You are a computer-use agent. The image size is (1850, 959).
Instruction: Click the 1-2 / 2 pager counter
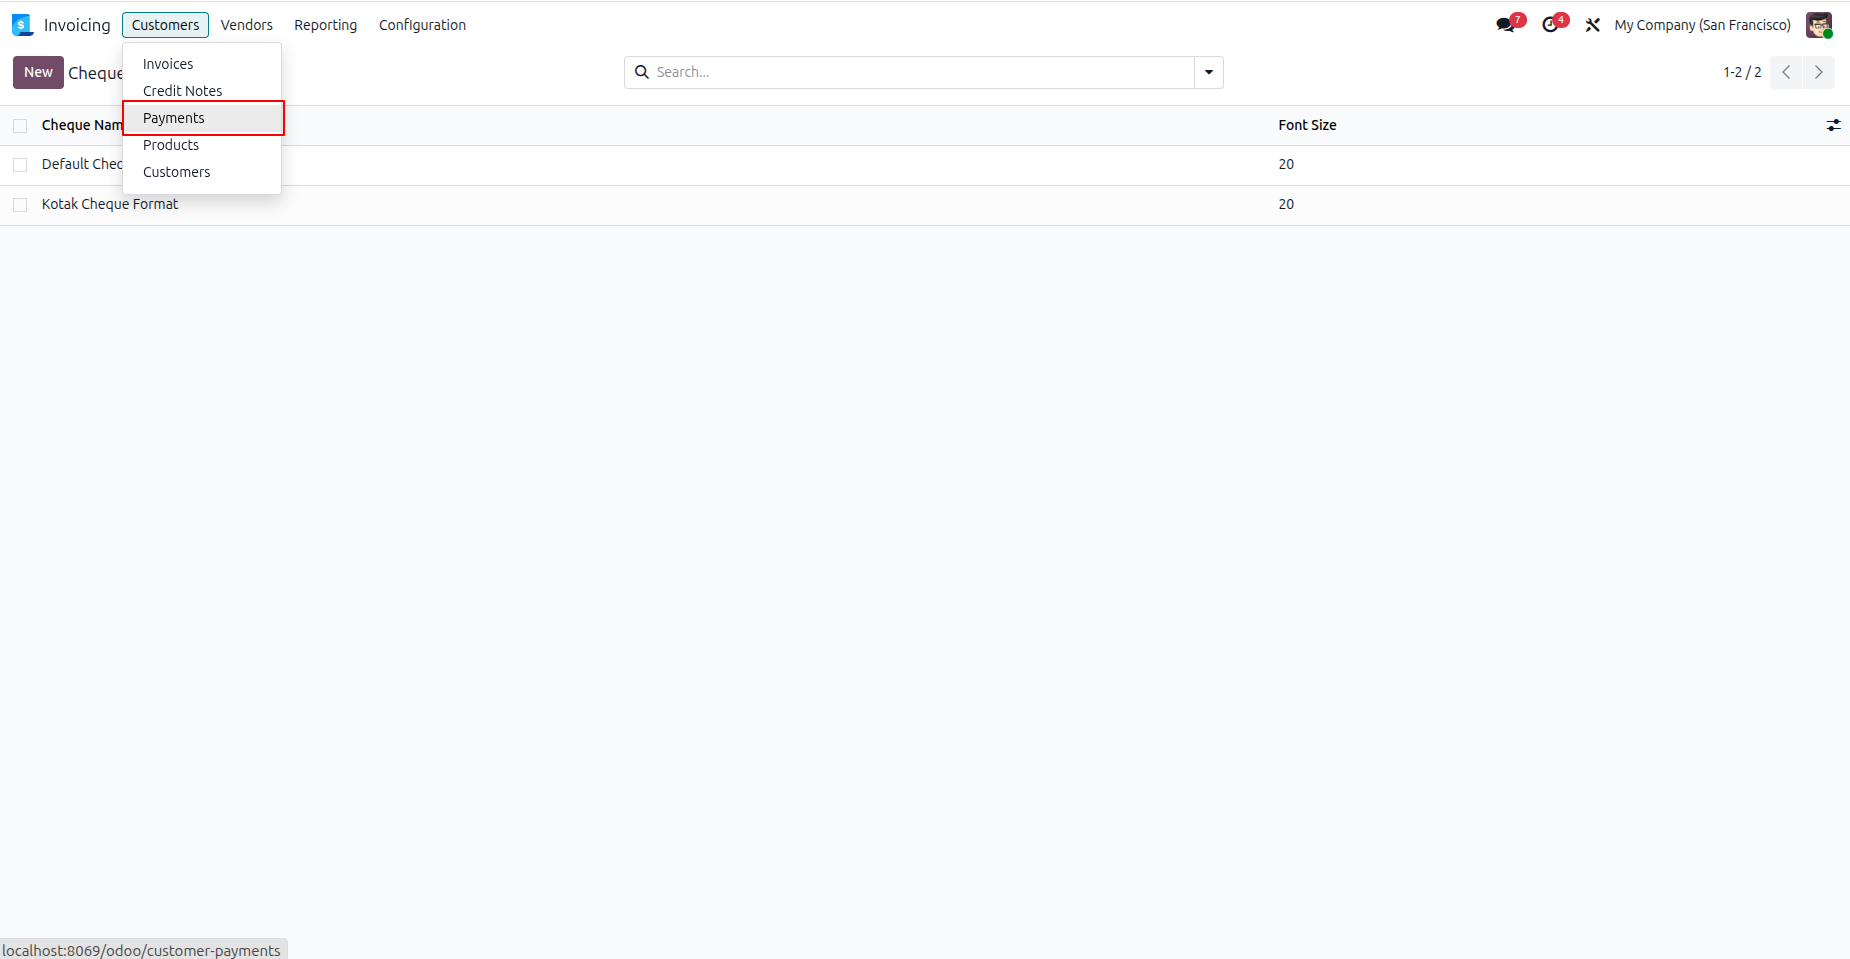(1742, 72)
